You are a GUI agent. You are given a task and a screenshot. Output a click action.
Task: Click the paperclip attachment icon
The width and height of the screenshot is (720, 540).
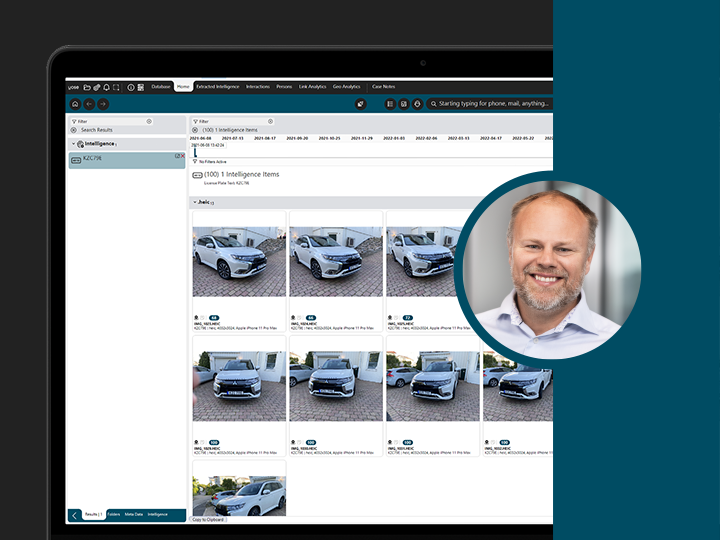(96, 87)
